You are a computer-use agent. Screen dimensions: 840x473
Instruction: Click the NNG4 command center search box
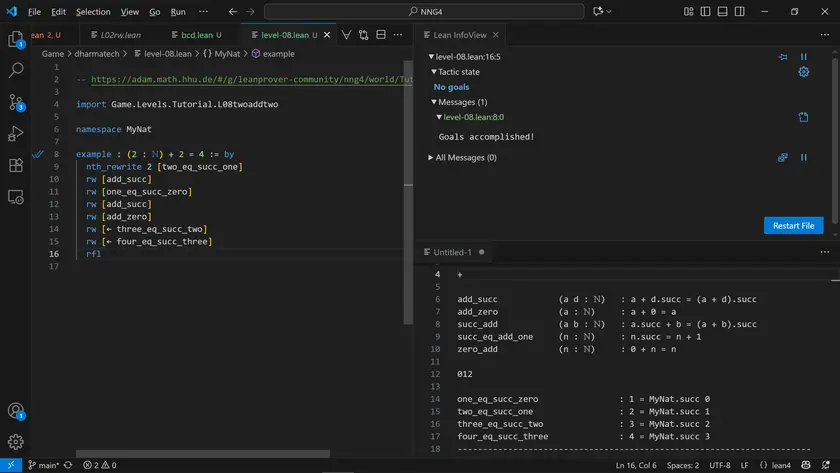tap(430, 12)
